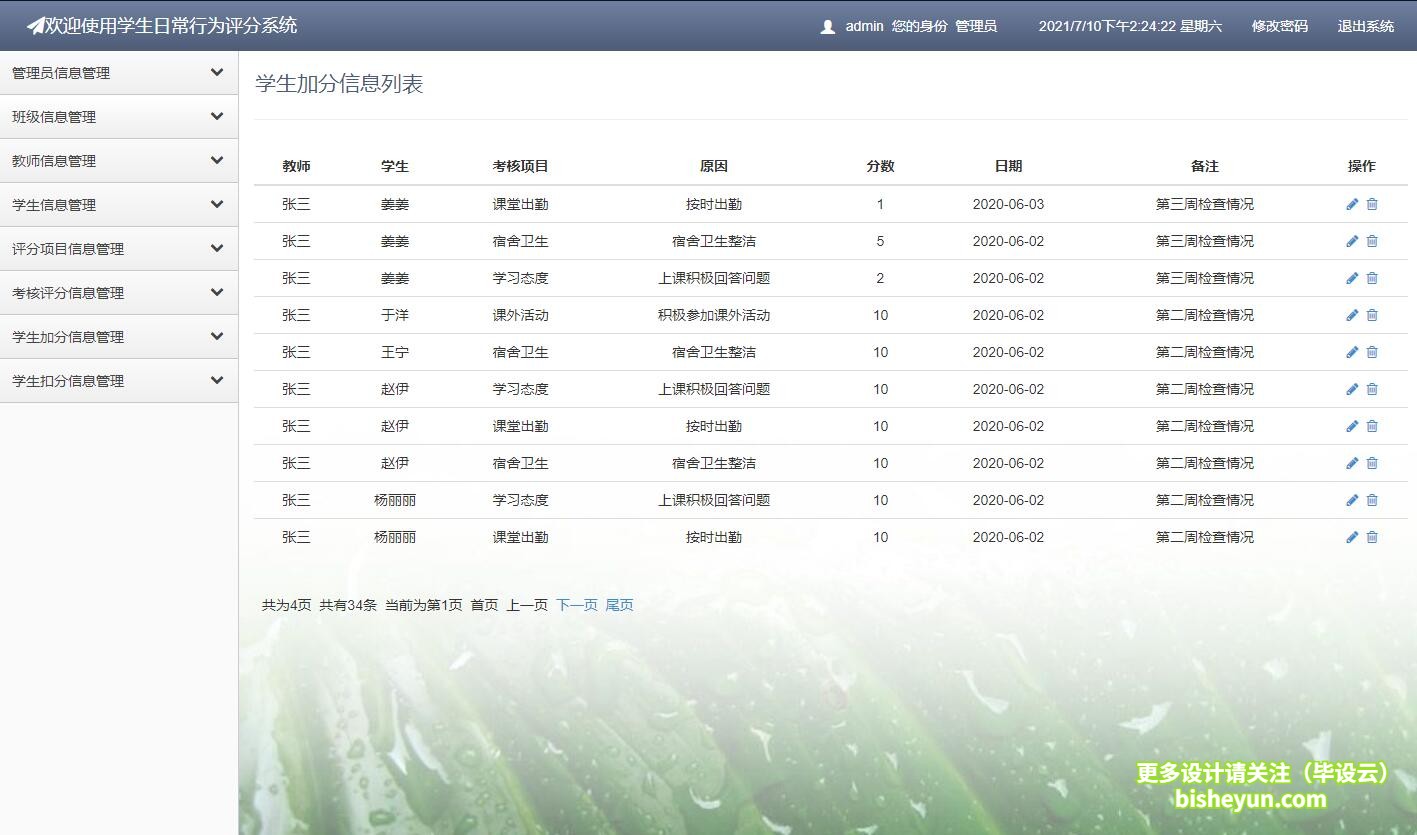Click the bisheyun.com watermark text
1417x835 pixels.
pos(1248,799)
